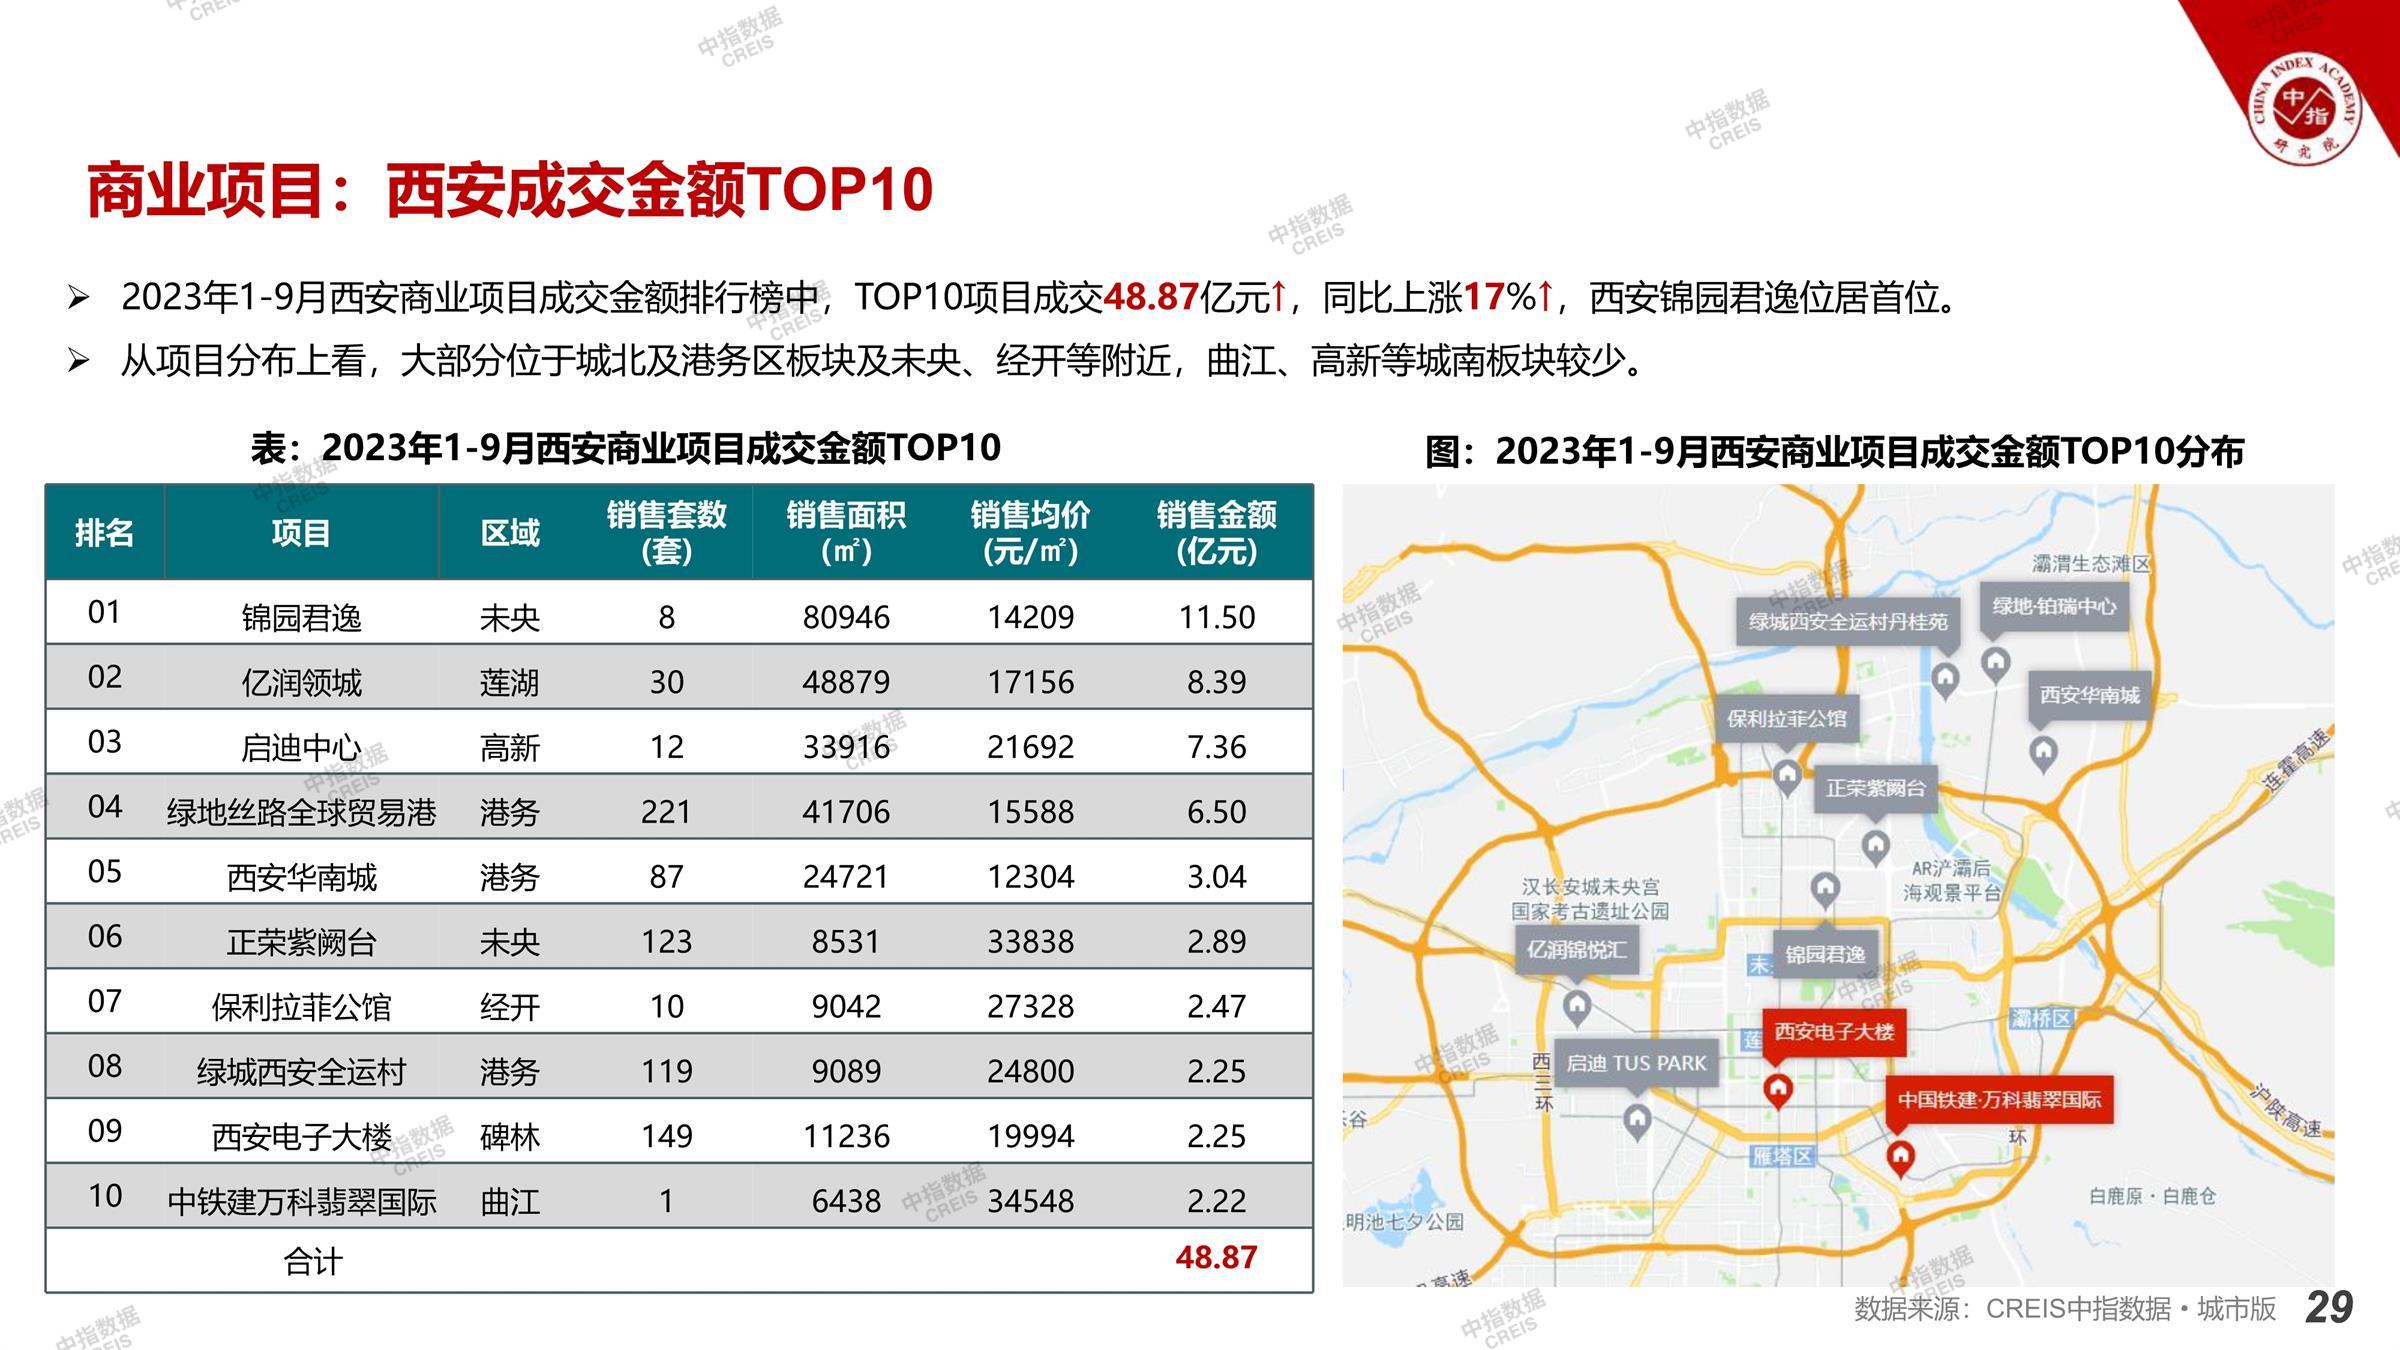2400x1350 pixels.
Task: Click the red pin under 西安电子大楼
Action: 1777,1089
